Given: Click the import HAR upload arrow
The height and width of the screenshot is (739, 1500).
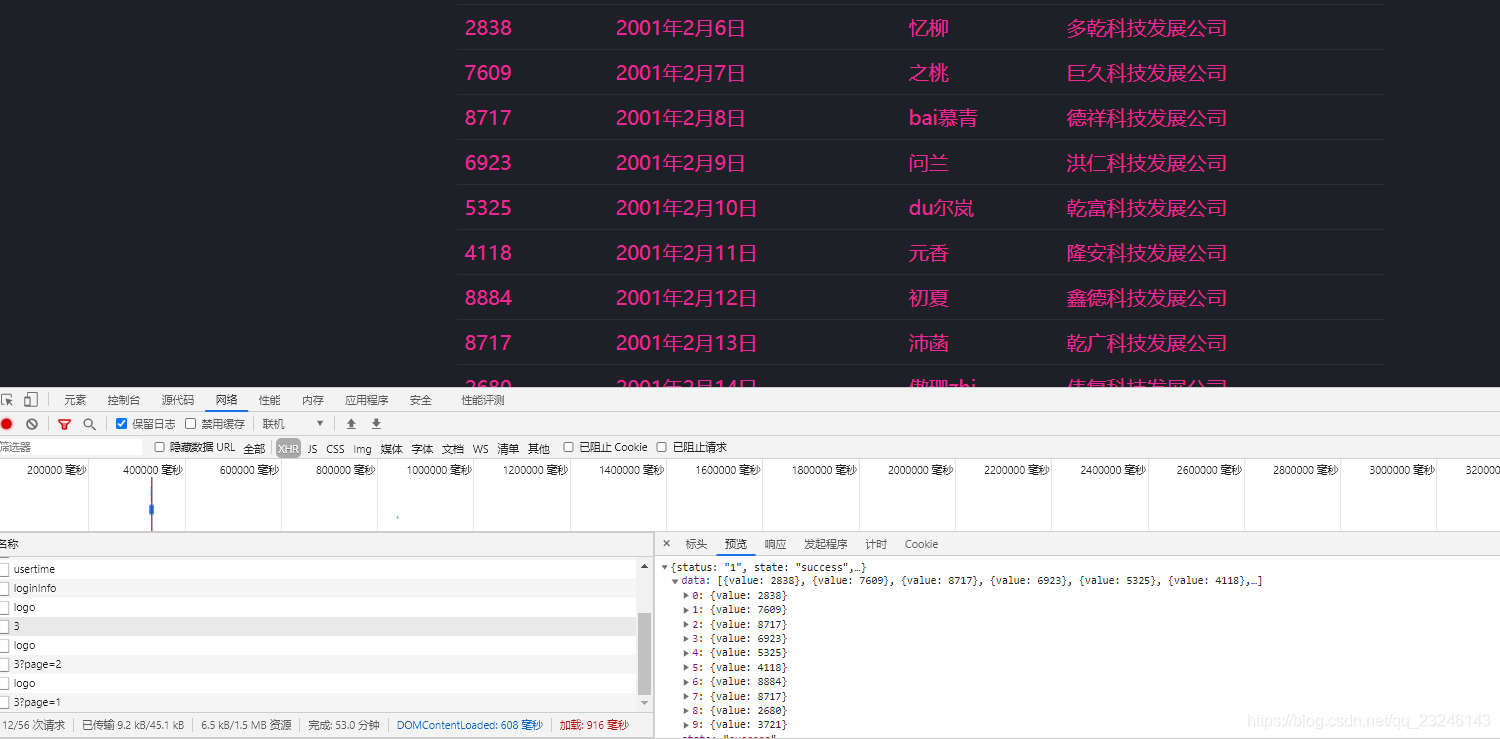Looking at the screenshot, I should coord(351,424).
